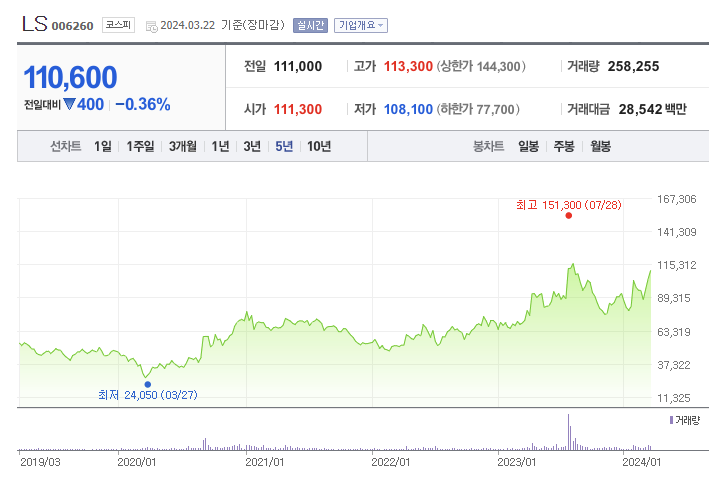Switch to 주봉 weekly candle chart

(564, 146)
